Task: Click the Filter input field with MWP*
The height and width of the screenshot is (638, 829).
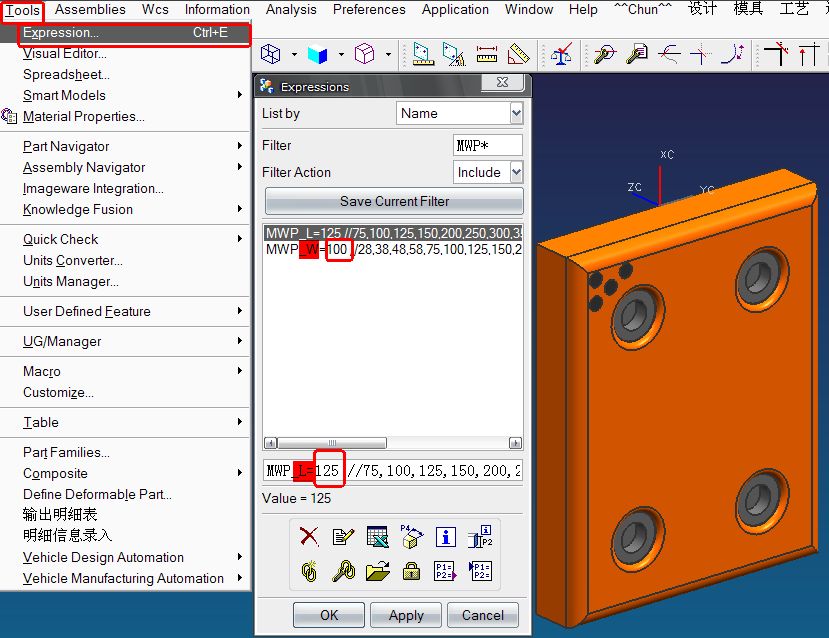Action: [x=487, y=145]
